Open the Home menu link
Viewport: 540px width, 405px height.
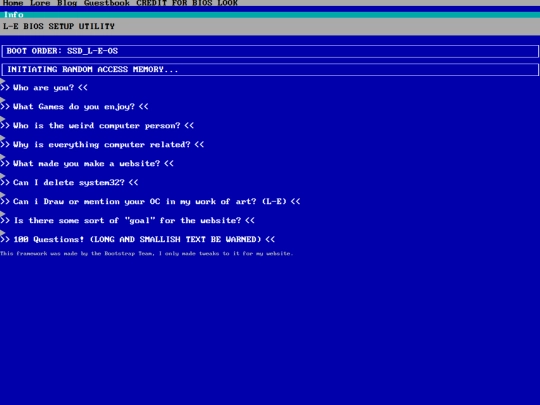coord(13,3)
